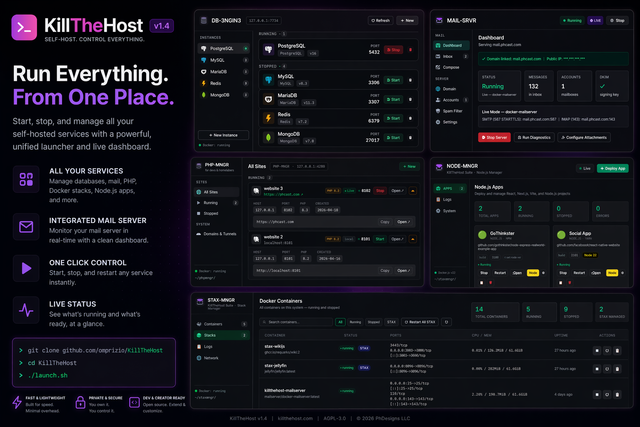Image resolution: width=640 pixels, height=427 pixels.
Task: Restart the GoThinkster app
Action: pyautogui.click(x=500, y=273)
